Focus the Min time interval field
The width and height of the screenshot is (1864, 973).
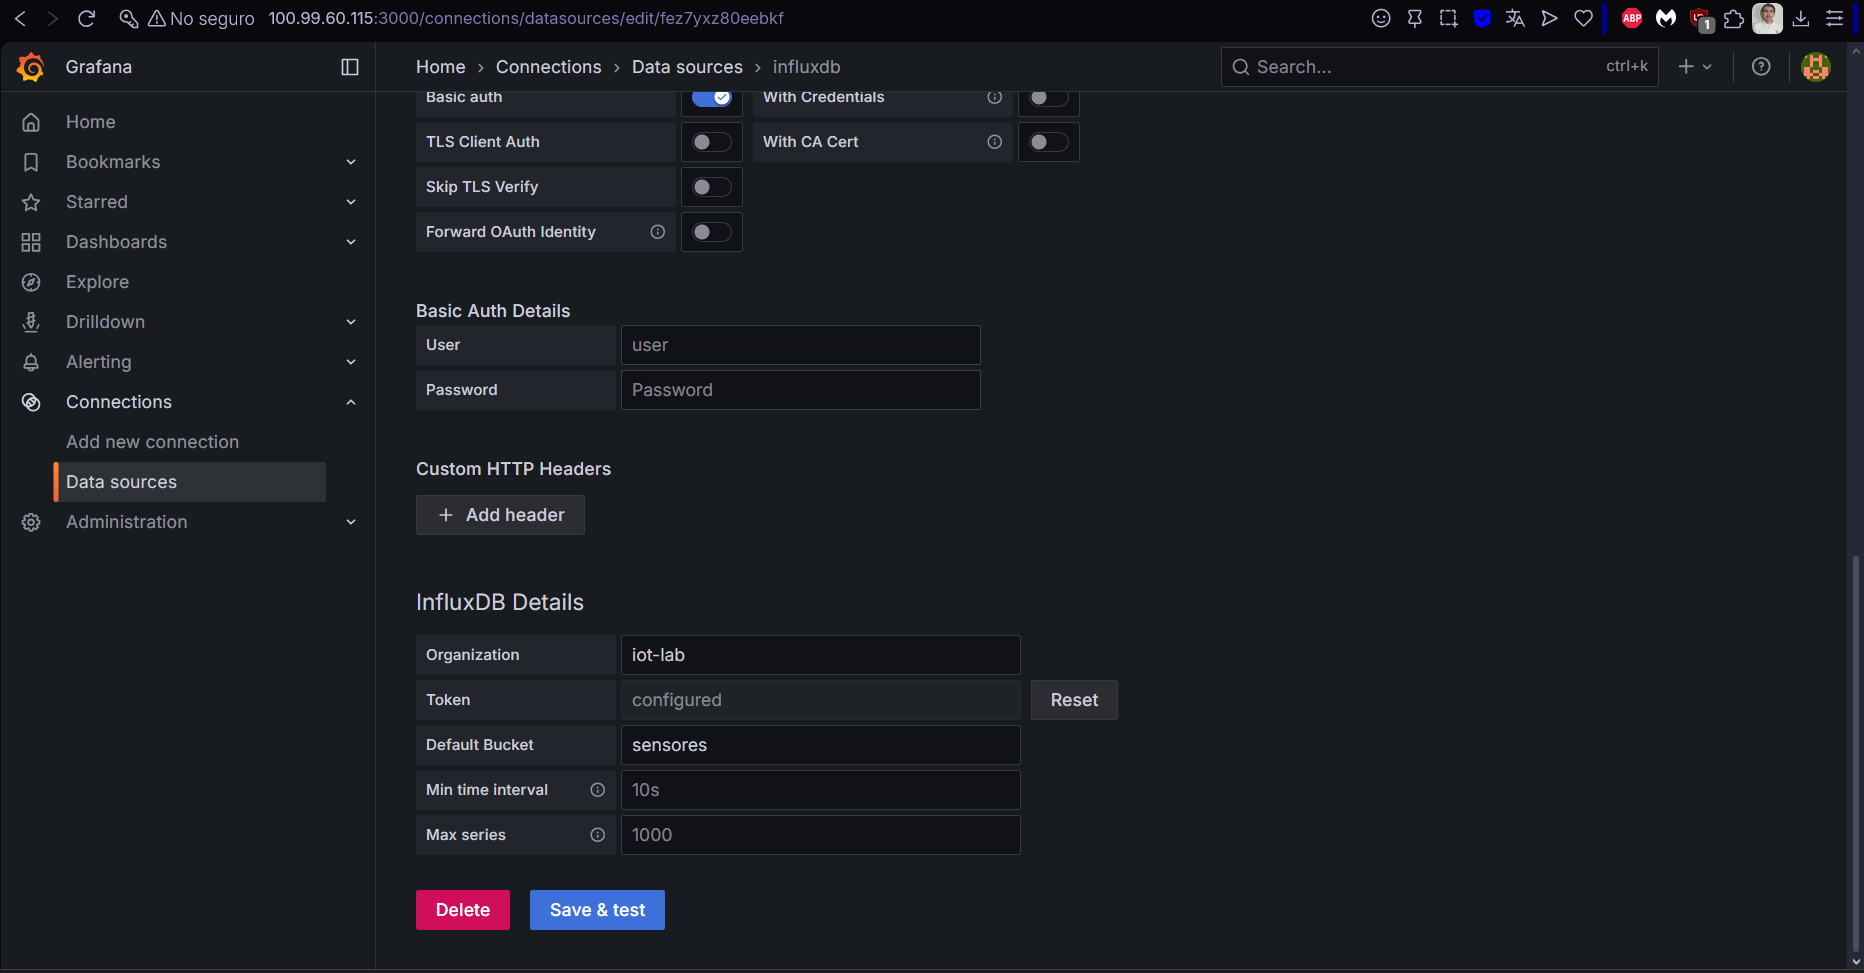[821, 790]
